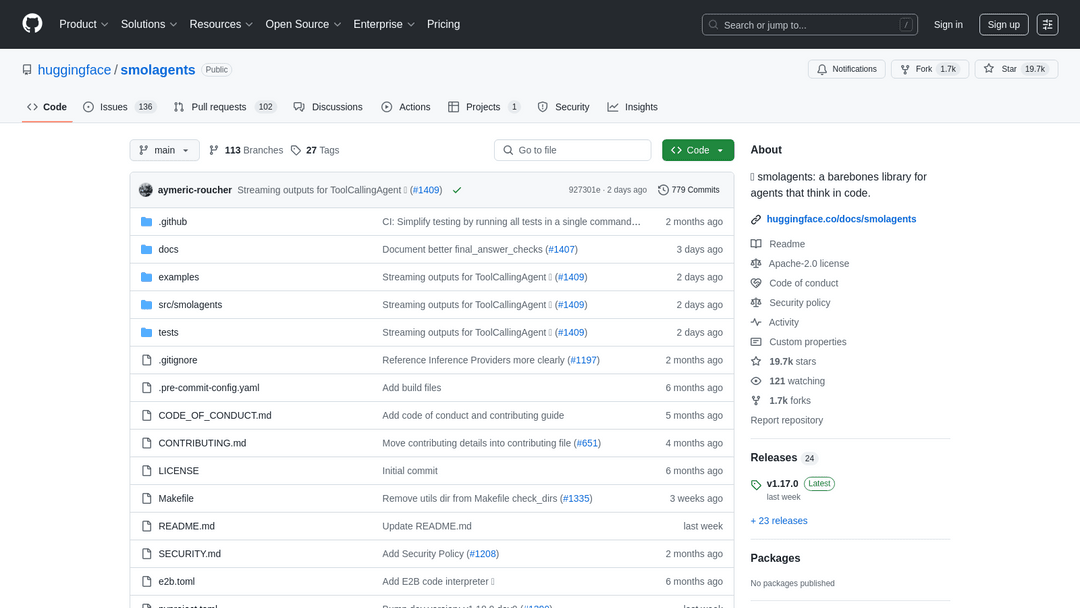The width and height of the screenshot is (1080, 608).
Task: Open commit 927301e hash link
Action: [584, 190]
